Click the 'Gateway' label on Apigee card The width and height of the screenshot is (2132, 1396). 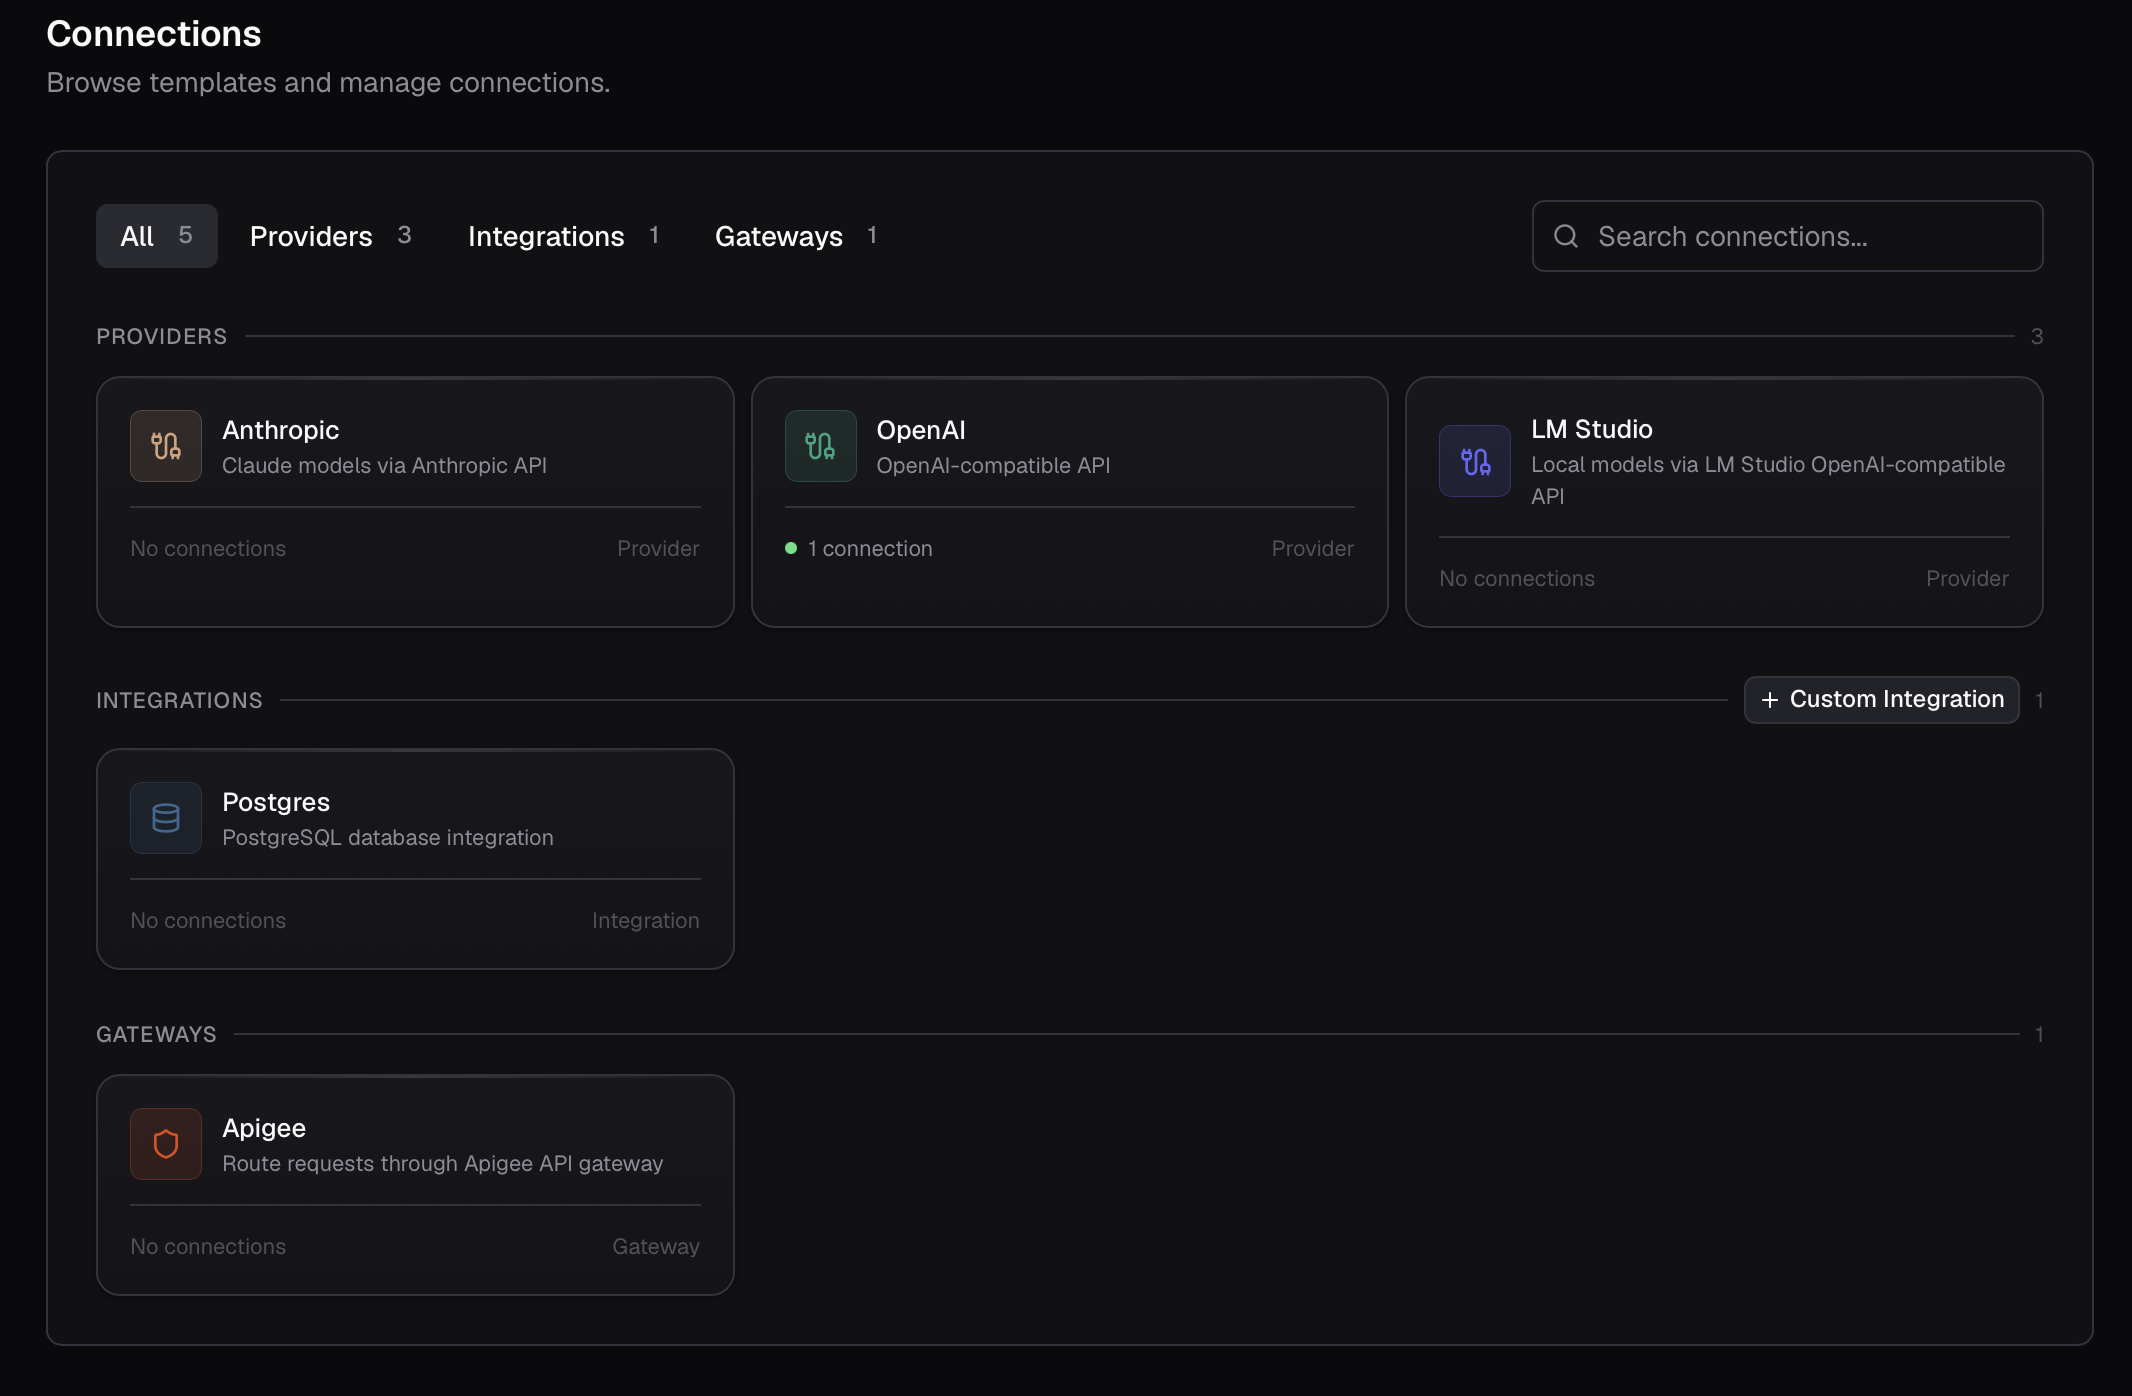pos(656,1246)
